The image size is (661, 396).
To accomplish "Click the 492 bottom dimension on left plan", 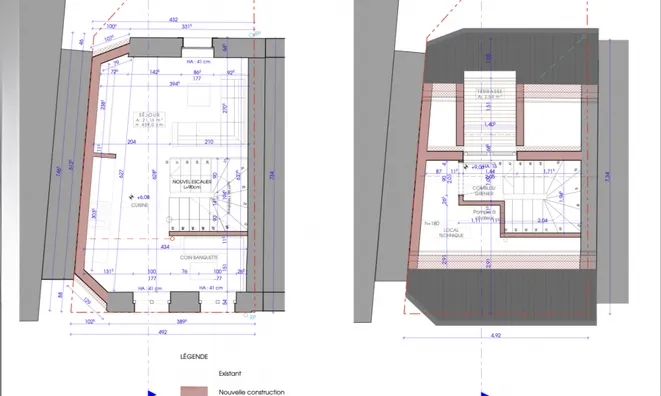I will click(x=163, y=332).
